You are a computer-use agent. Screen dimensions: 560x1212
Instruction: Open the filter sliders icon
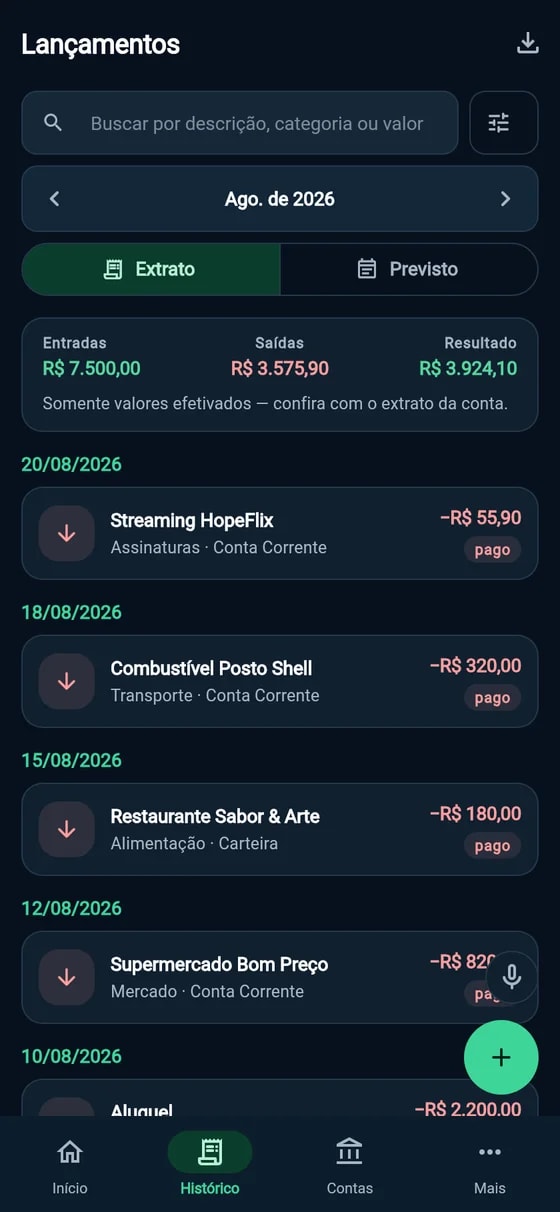(x=504, y=123)
